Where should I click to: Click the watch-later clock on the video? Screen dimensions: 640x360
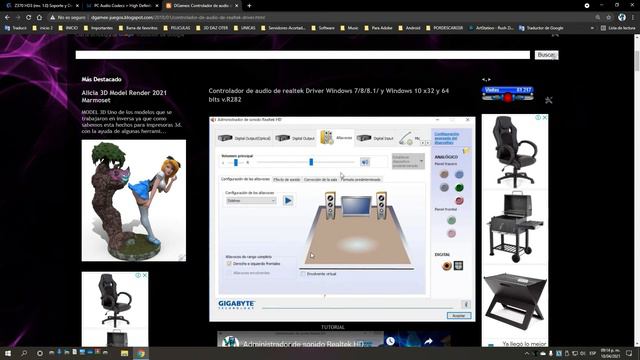(390, 341)
